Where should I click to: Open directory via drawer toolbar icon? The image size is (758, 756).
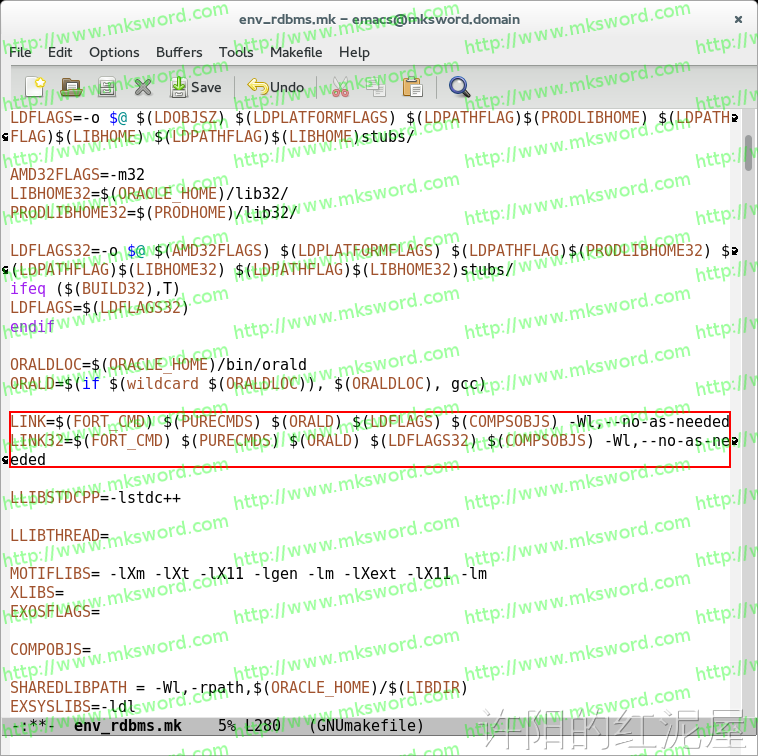click(107, 87)
